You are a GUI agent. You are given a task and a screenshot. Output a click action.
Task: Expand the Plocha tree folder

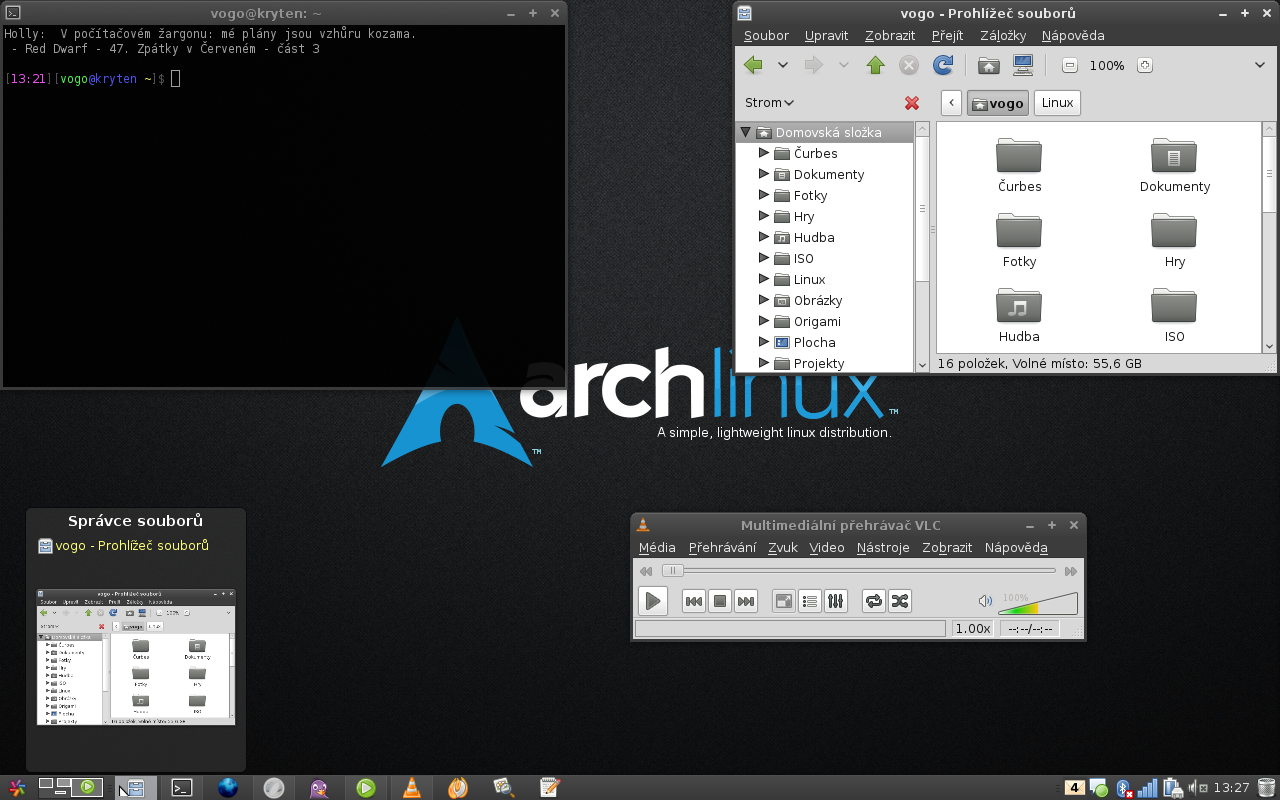(x=764, y=342)
